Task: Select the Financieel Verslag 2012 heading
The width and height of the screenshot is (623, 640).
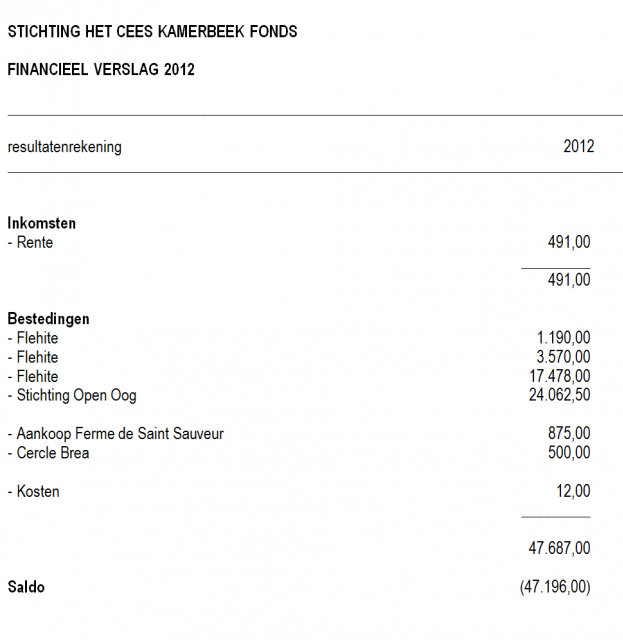Action: pyautogui.click(x=101, y=69)
